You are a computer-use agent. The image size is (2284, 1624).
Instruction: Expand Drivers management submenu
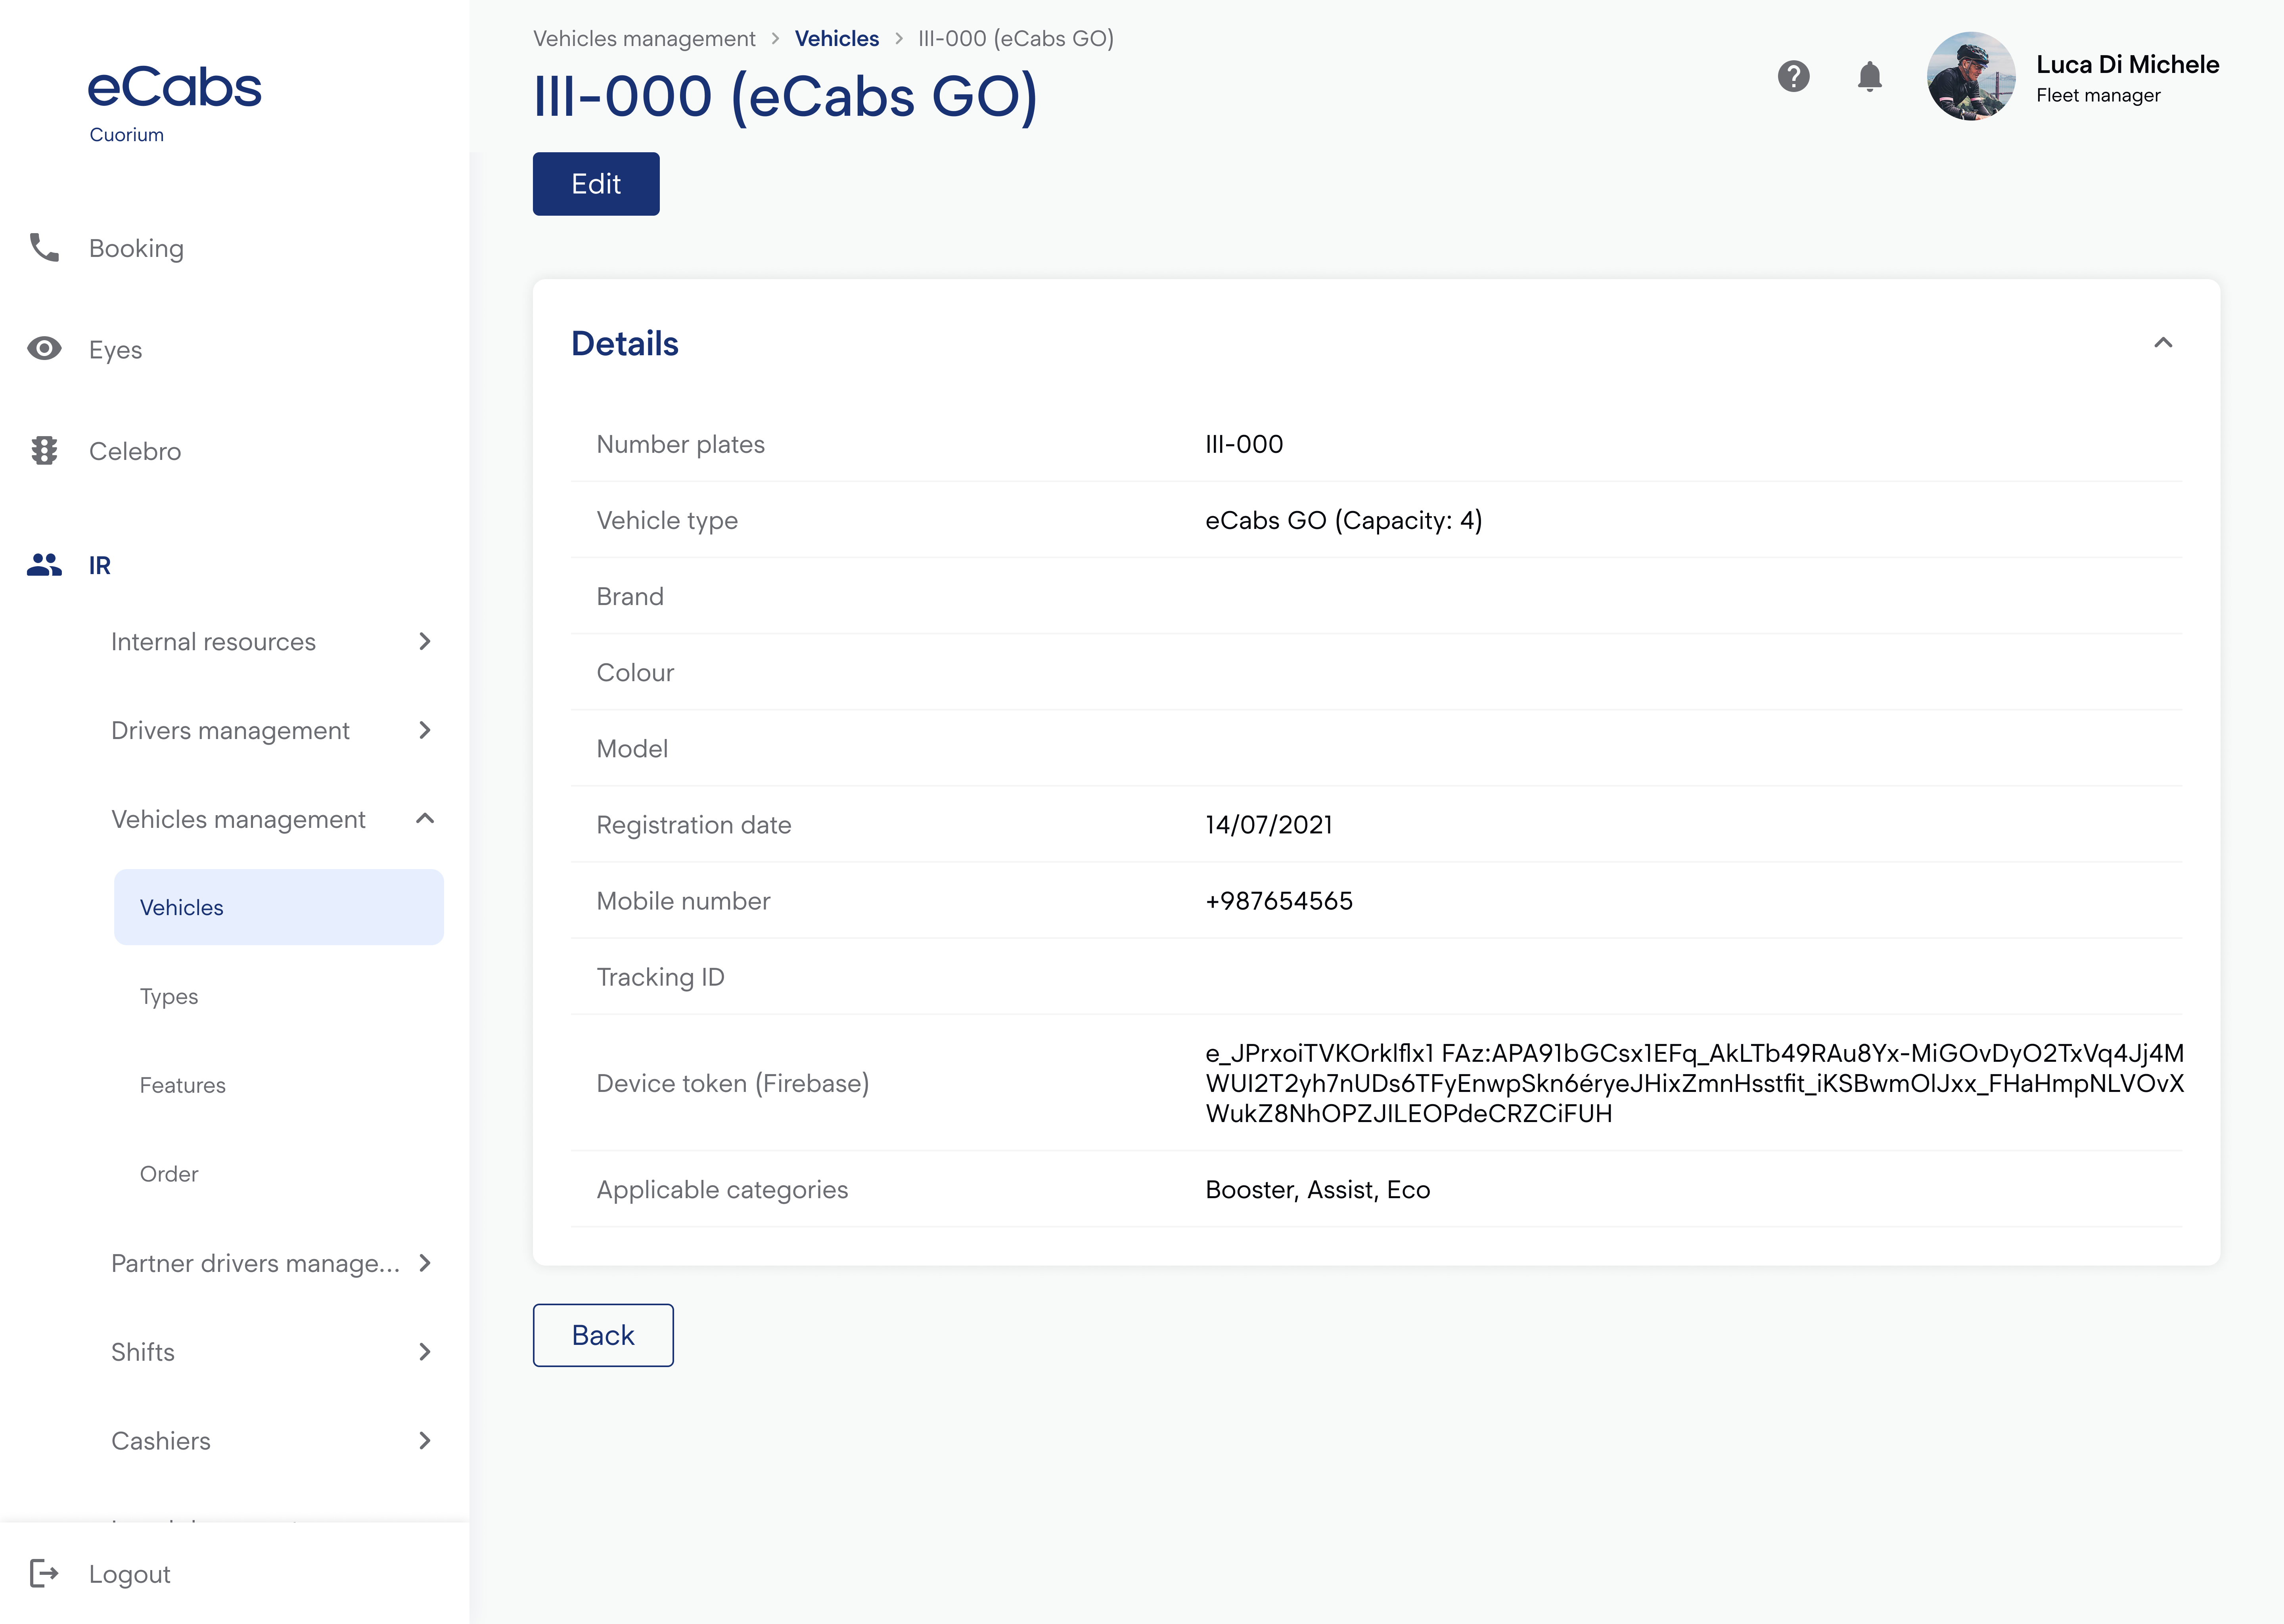coord(425,730)
